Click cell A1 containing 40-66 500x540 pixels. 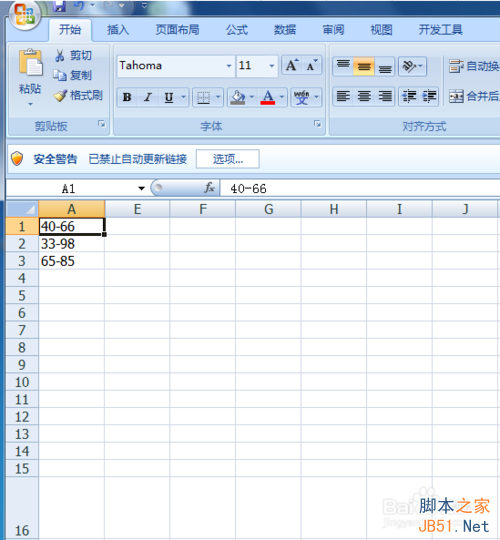[72, 226]
